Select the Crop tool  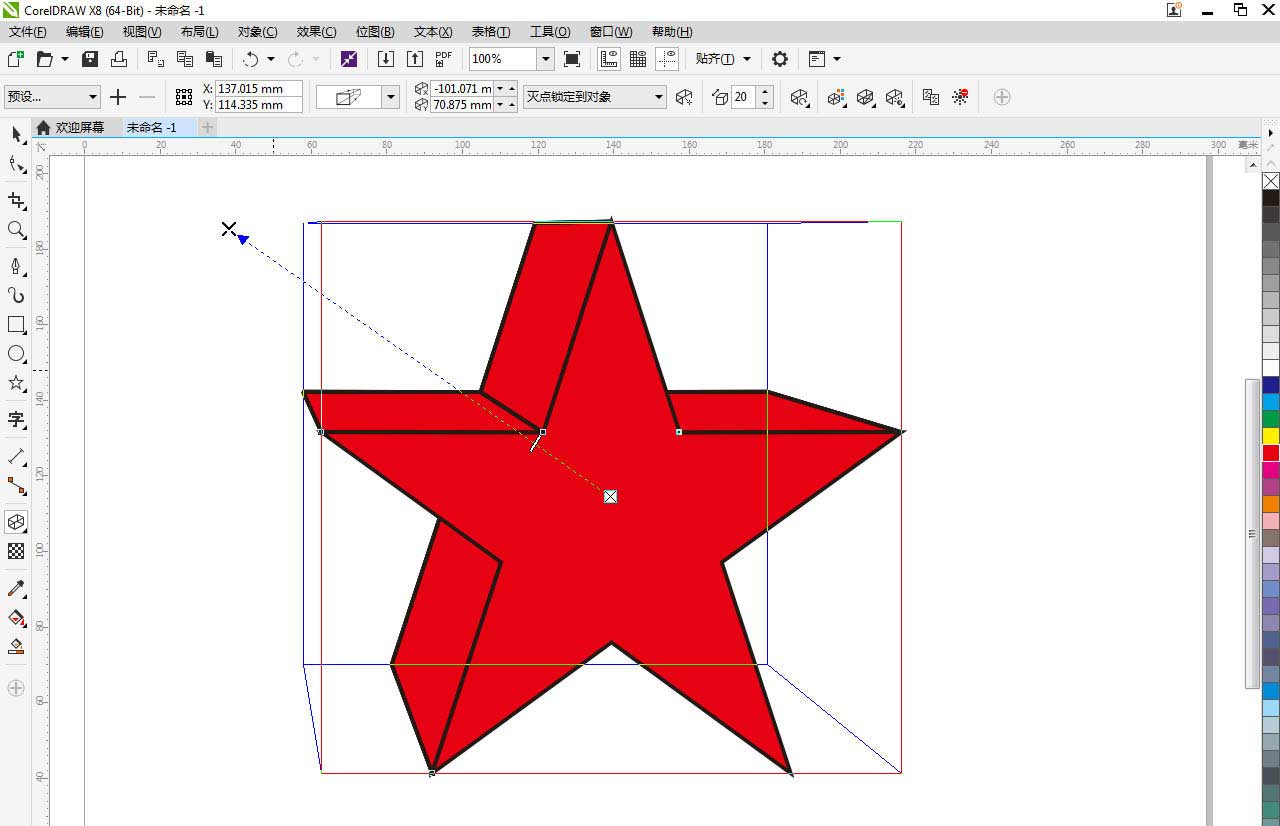pyautogui.click(x=16, y=201)
